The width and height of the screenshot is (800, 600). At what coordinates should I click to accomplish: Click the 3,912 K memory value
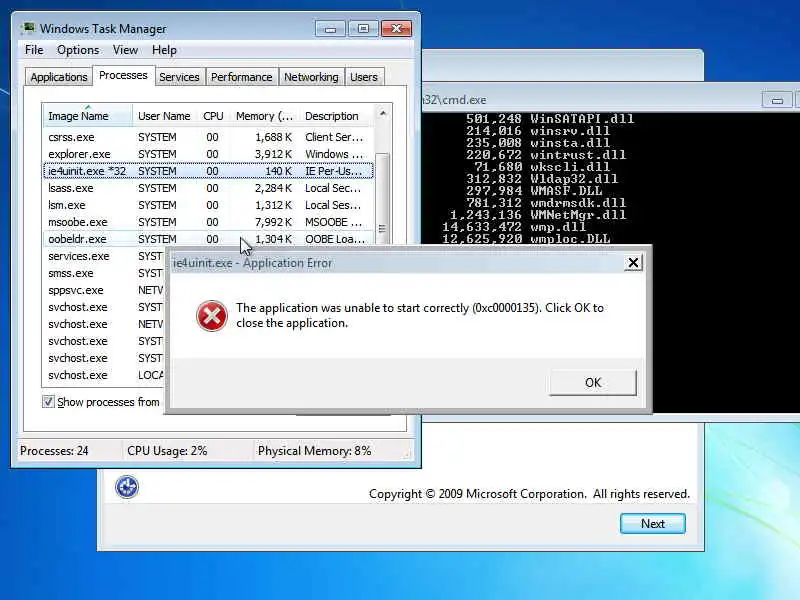(x=273, y=154)
